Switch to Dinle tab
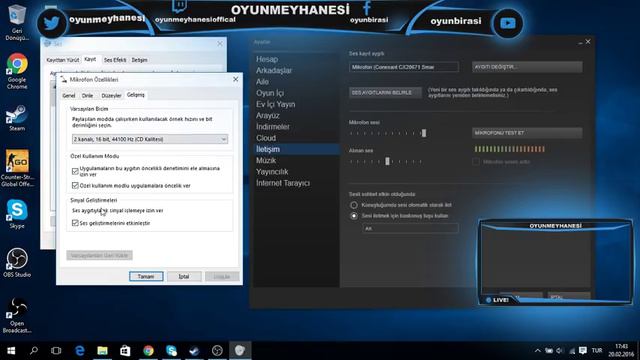640x360 pixels. tap(87, 96)
